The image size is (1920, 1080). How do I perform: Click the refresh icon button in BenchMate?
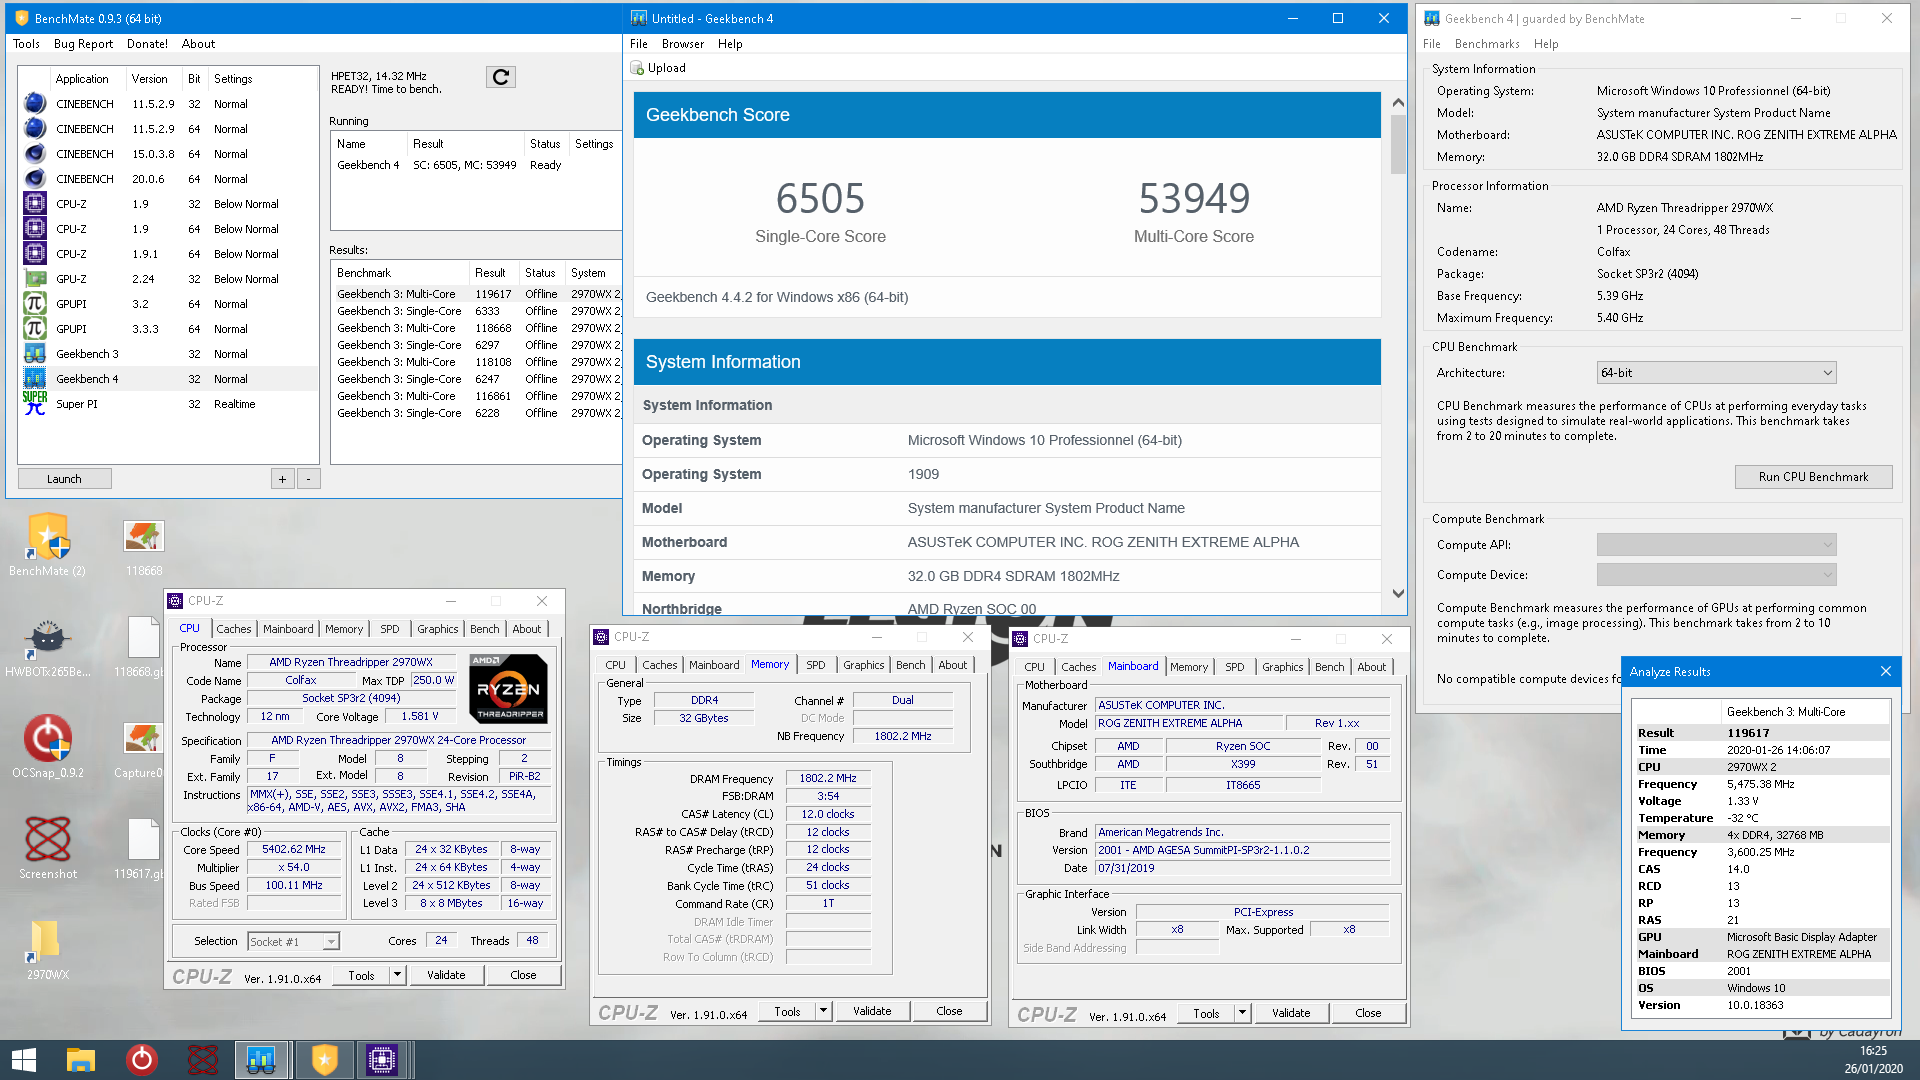pos(501,77)
